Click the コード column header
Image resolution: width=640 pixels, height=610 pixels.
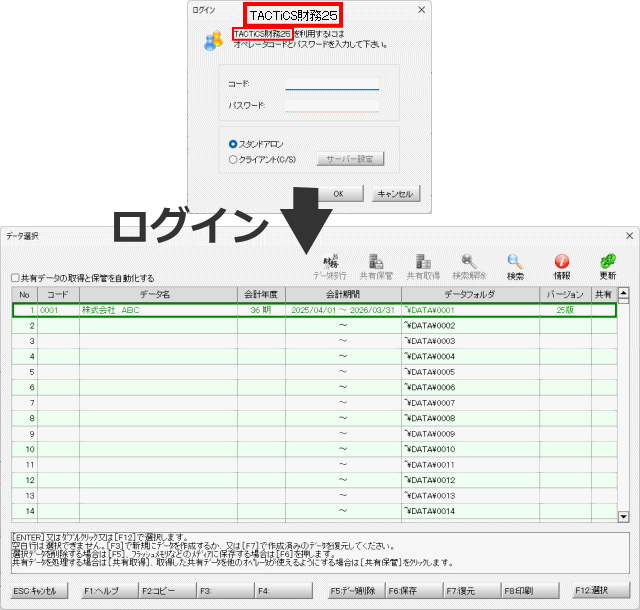[58, 294]
